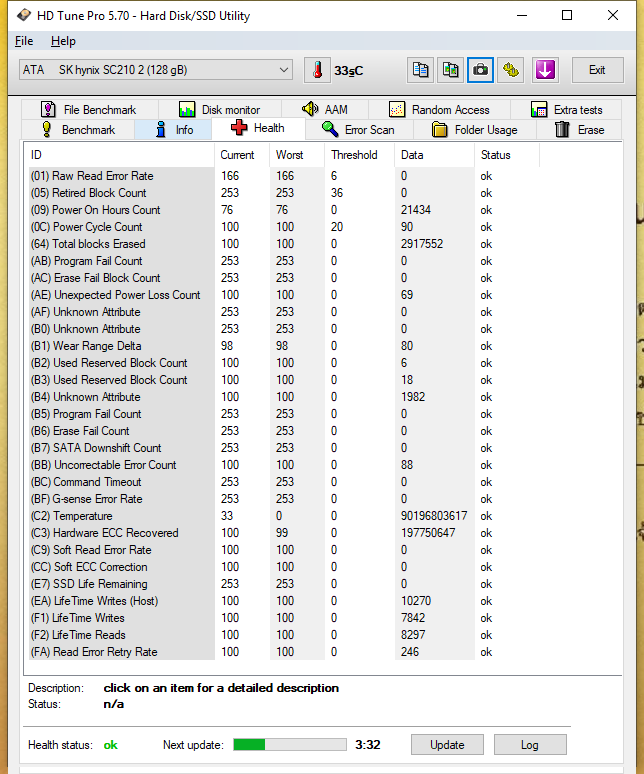
Task: Click the purple down-arrow minimize-to-tray icon
Action: pos(545,70)
